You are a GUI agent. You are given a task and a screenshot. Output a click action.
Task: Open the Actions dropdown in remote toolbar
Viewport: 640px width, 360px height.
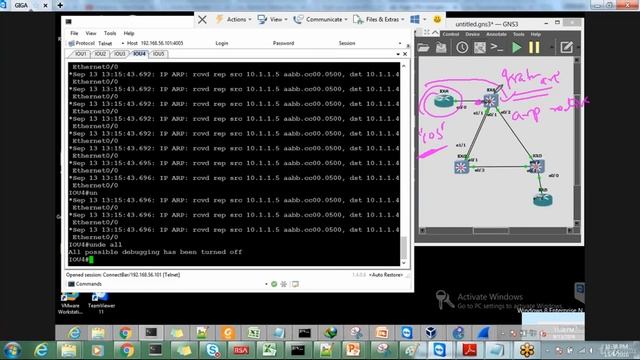tap(233, 19)
